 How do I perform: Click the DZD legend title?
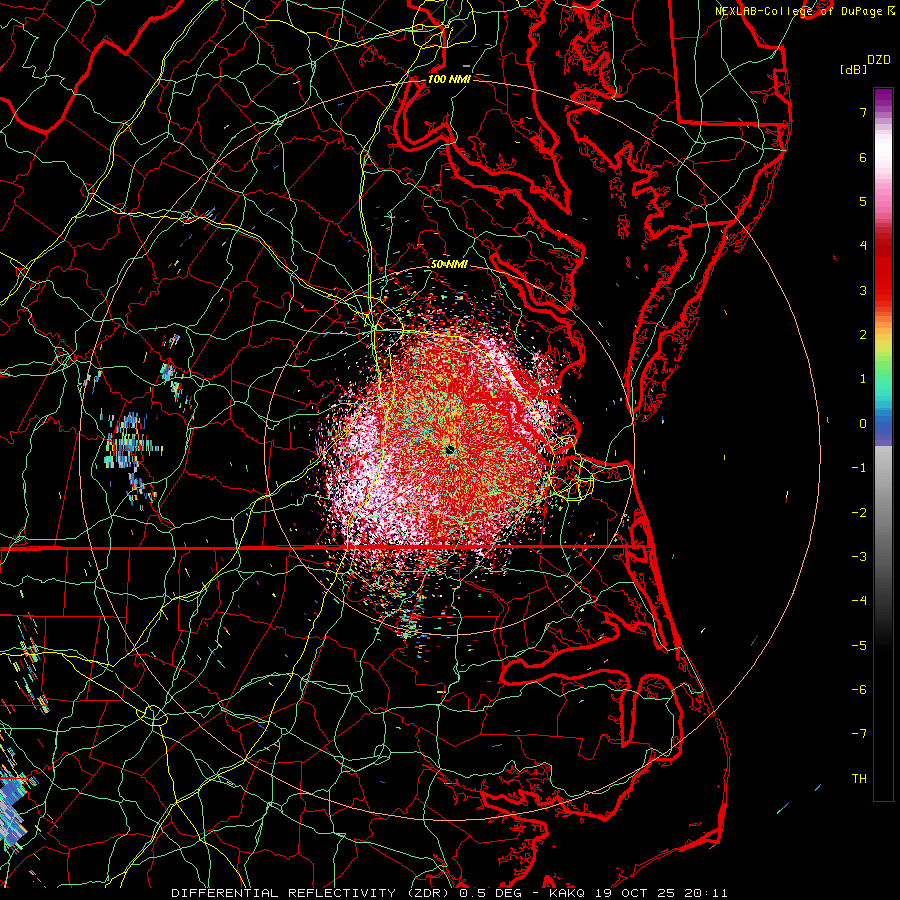(x=879, y=60)
